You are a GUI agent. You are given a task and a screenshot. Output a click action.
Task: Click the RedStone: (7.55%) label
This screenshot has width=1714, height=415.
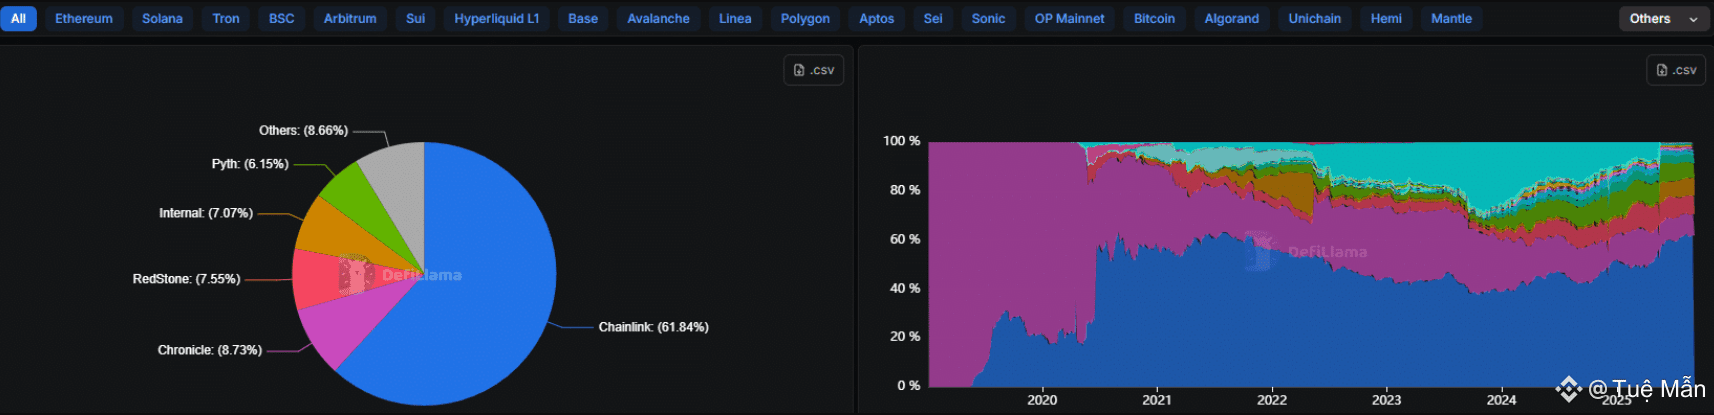(187, 279)
